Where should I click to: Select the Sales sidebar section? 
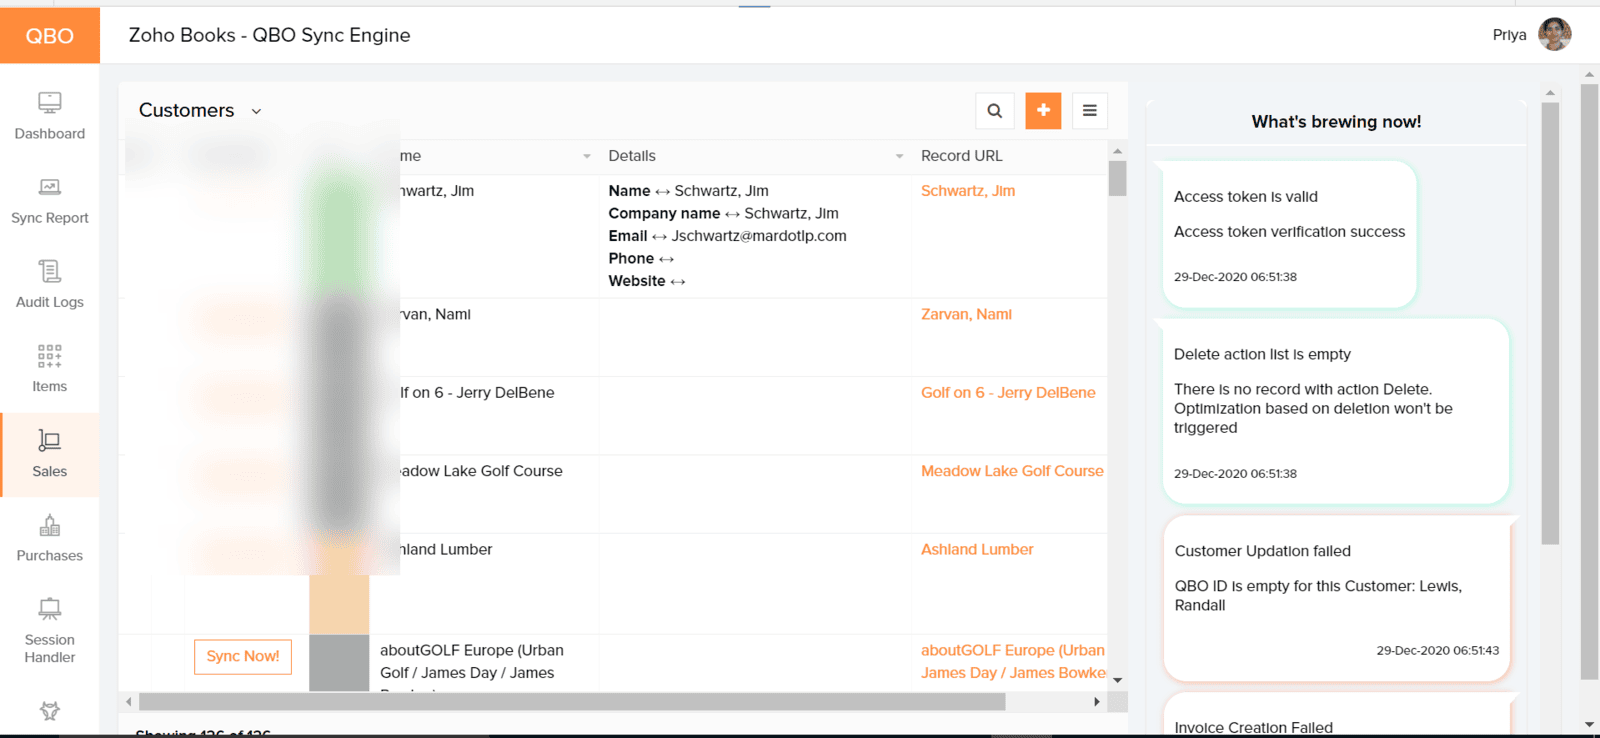point(50,455)
